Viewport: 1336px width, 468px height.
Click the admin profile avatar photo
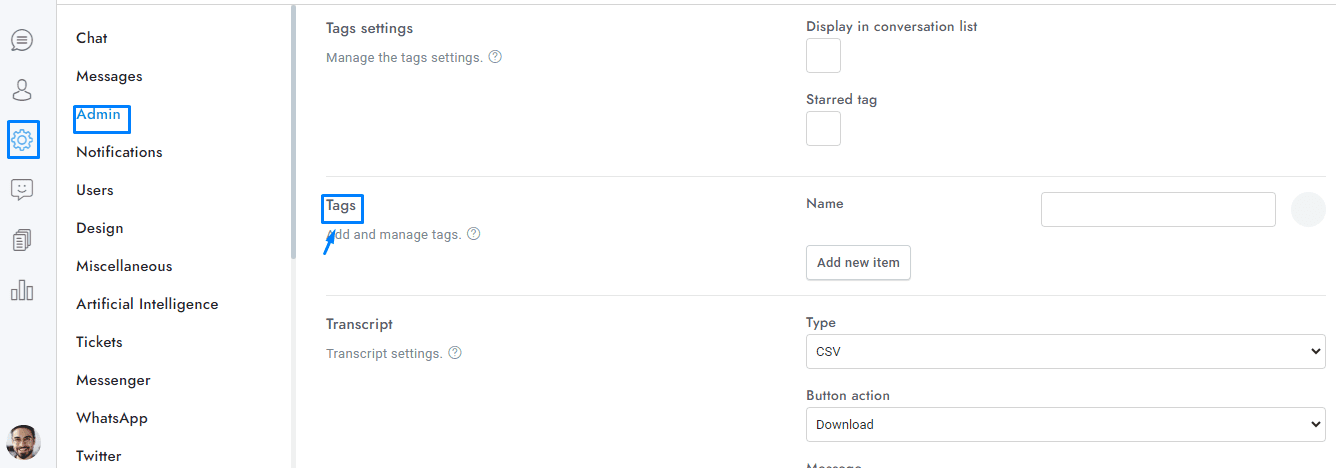click(x=23, y=441)
